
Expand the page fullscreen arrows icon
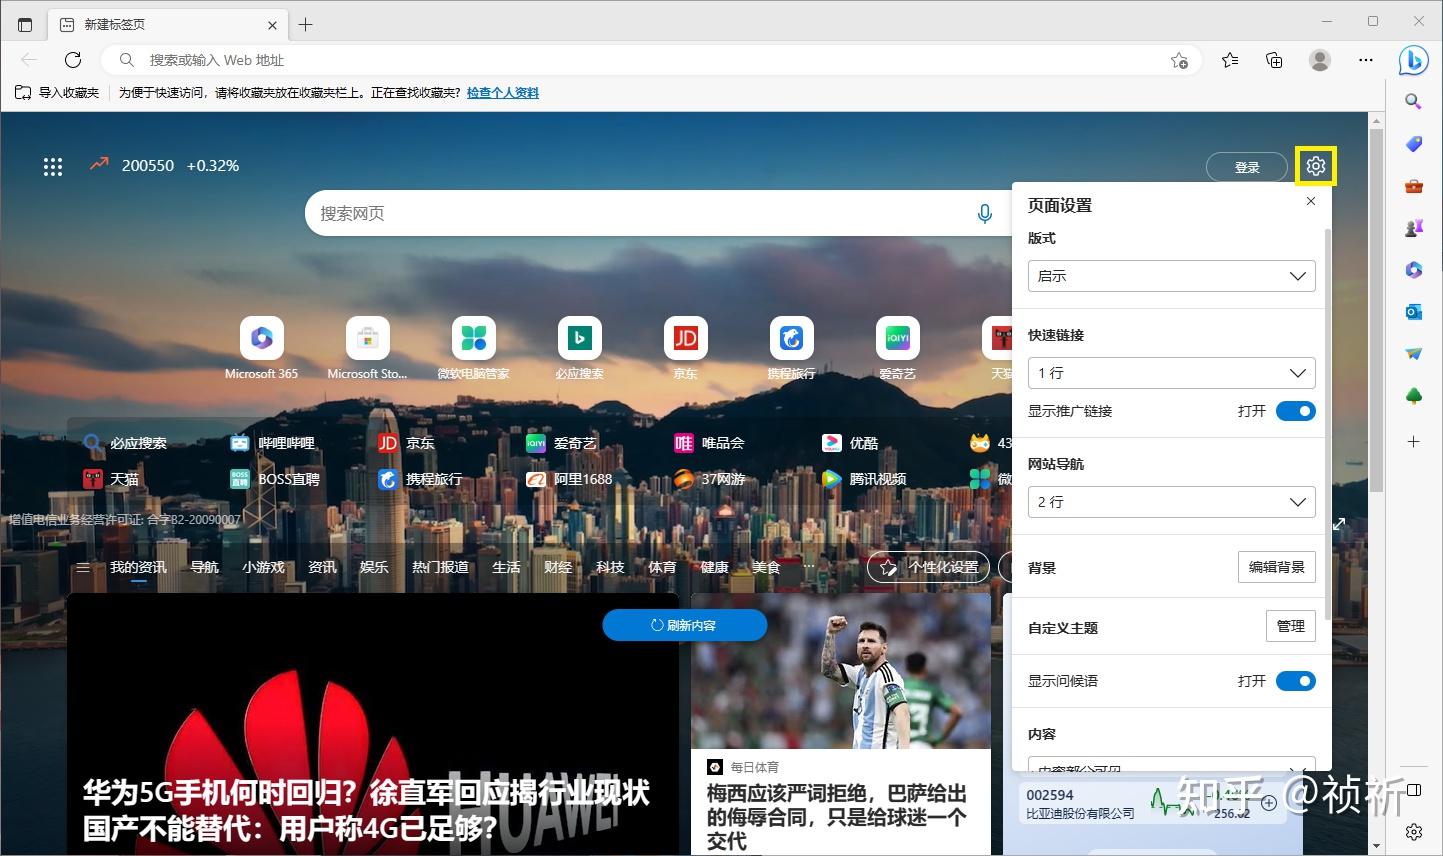tap(1340, 523)
